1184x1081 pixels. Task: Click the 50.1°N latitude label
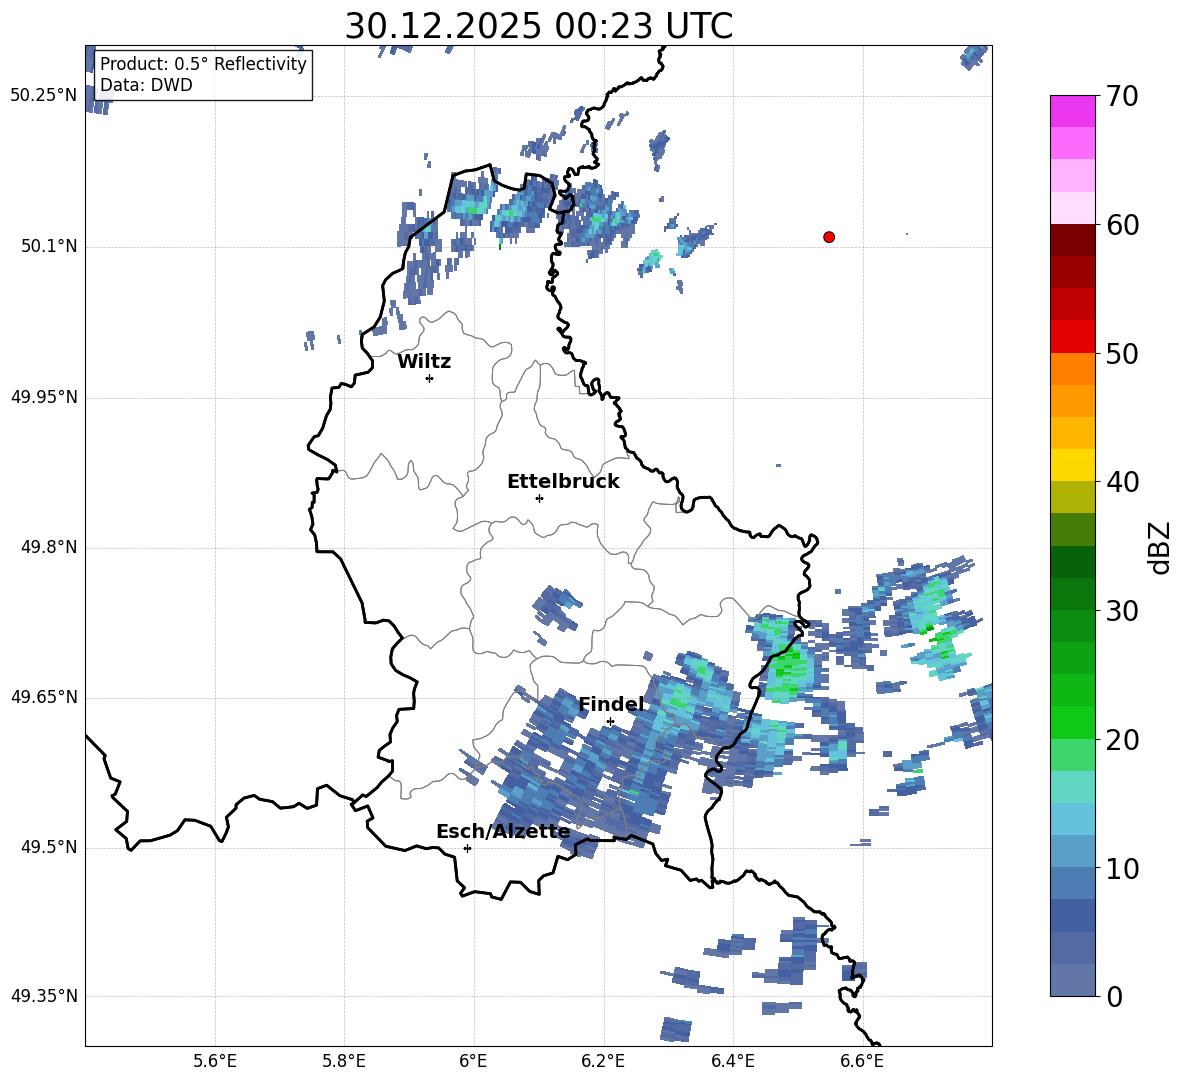[50, 246]
